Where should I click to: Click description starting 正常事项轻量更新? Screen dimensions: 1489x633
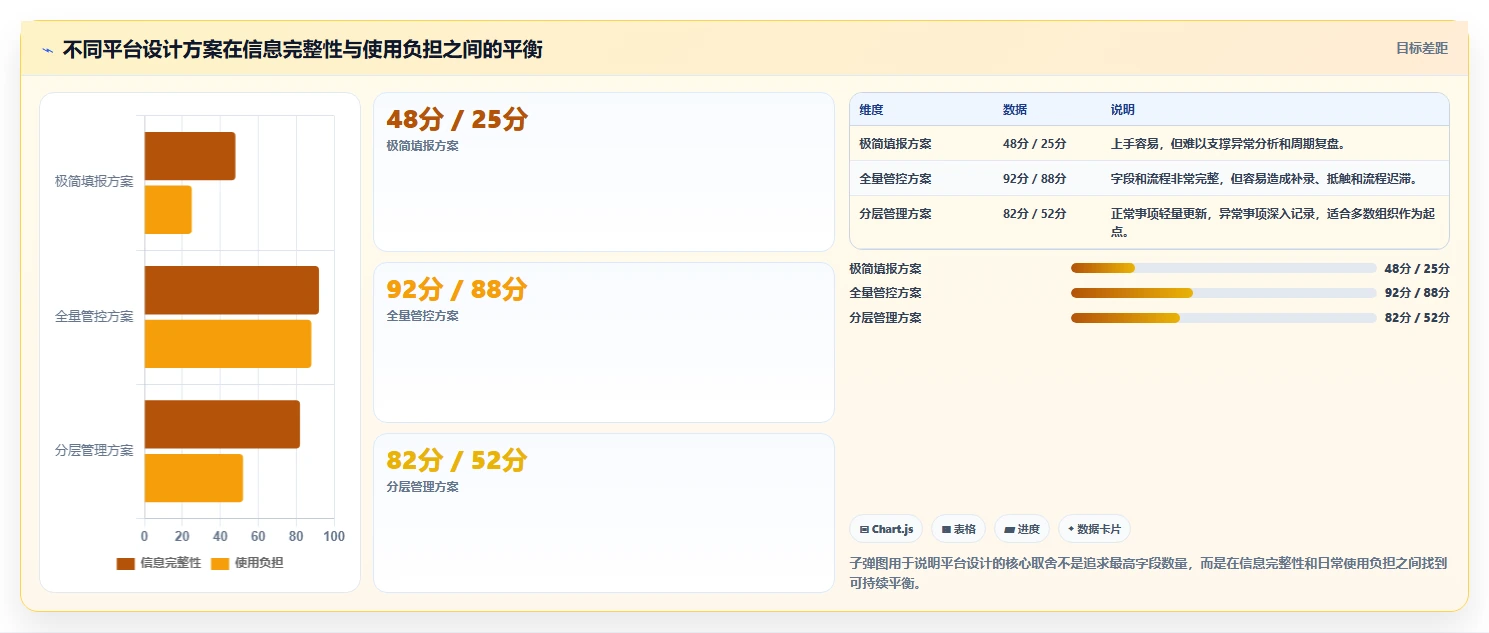point(1273,222)
